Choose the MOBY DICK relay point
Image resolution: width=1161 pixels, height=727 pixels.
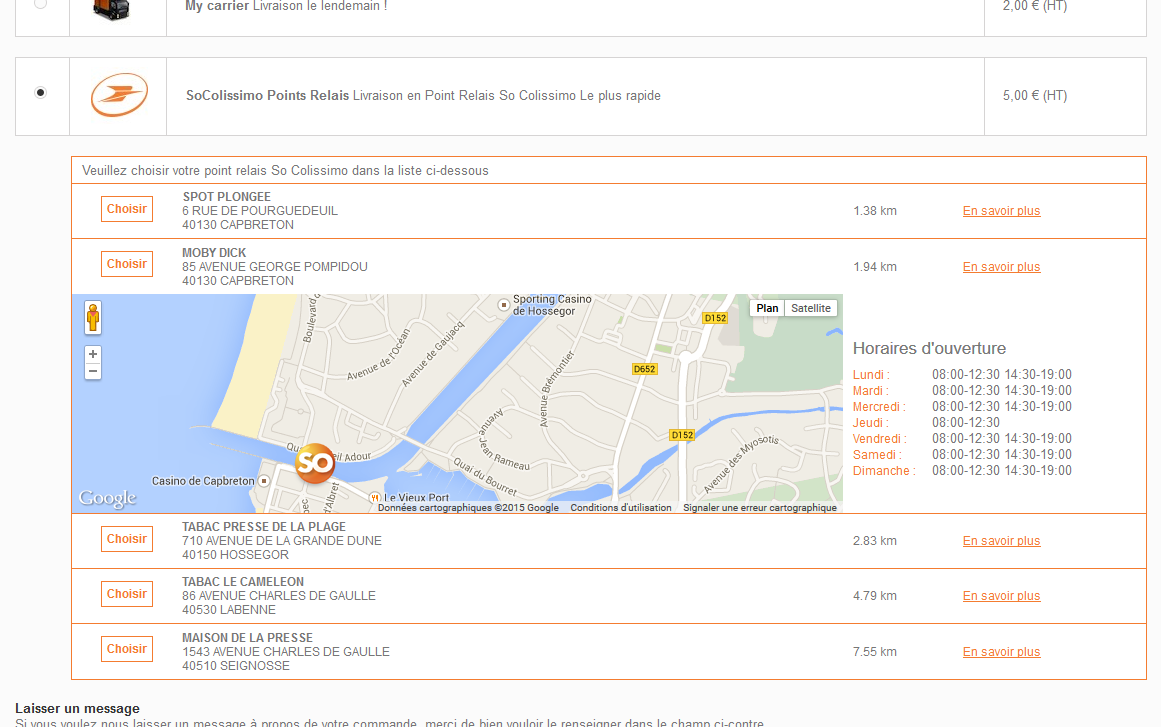pyautogui.click(x=127, y=264)
